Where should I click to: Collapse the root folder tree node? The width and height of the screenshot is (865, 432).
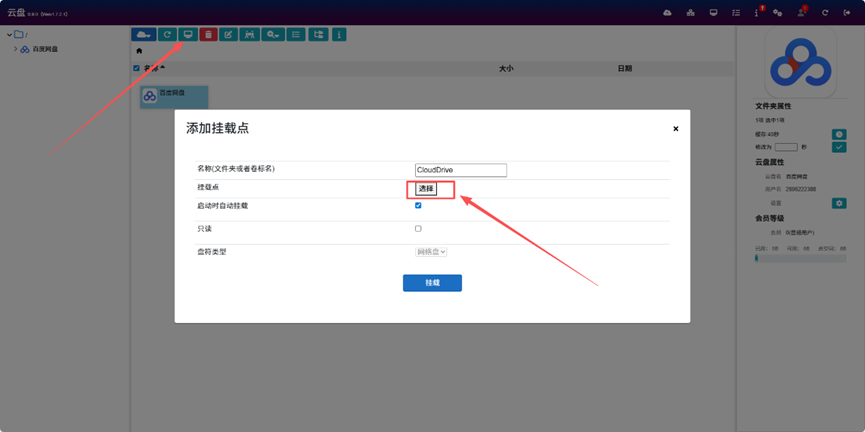pyautogui.click(x=9, y=35)
